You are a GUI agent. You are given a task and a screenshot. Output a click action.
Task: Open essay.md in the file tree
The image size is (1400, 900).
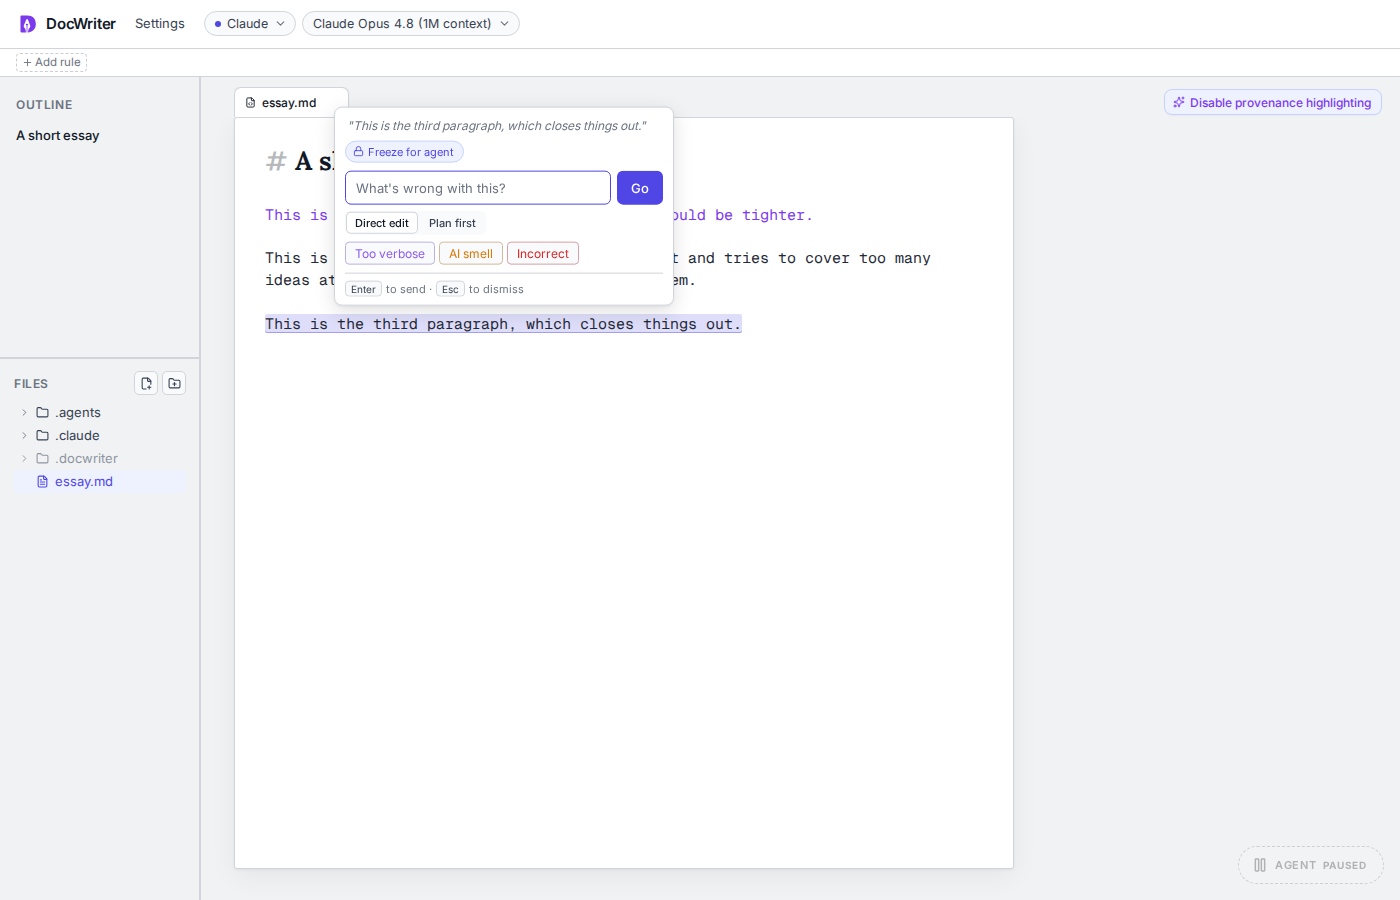click(100, 481)
